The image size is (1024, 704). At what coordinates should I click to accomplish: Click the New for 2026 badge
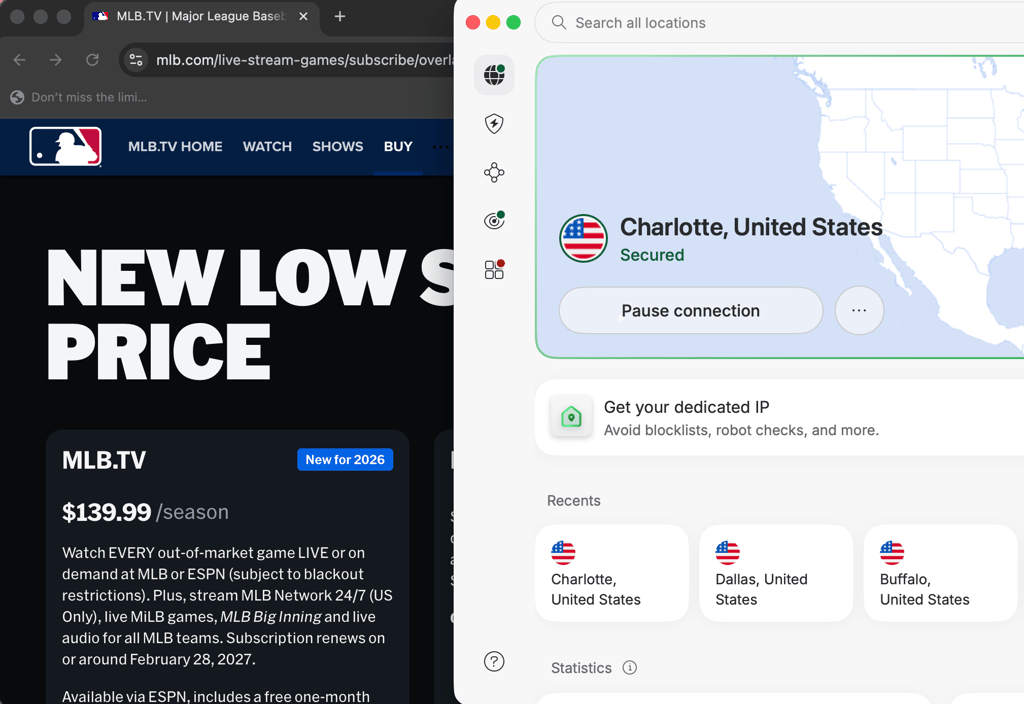pyautogui.click(x=345, y=460)
